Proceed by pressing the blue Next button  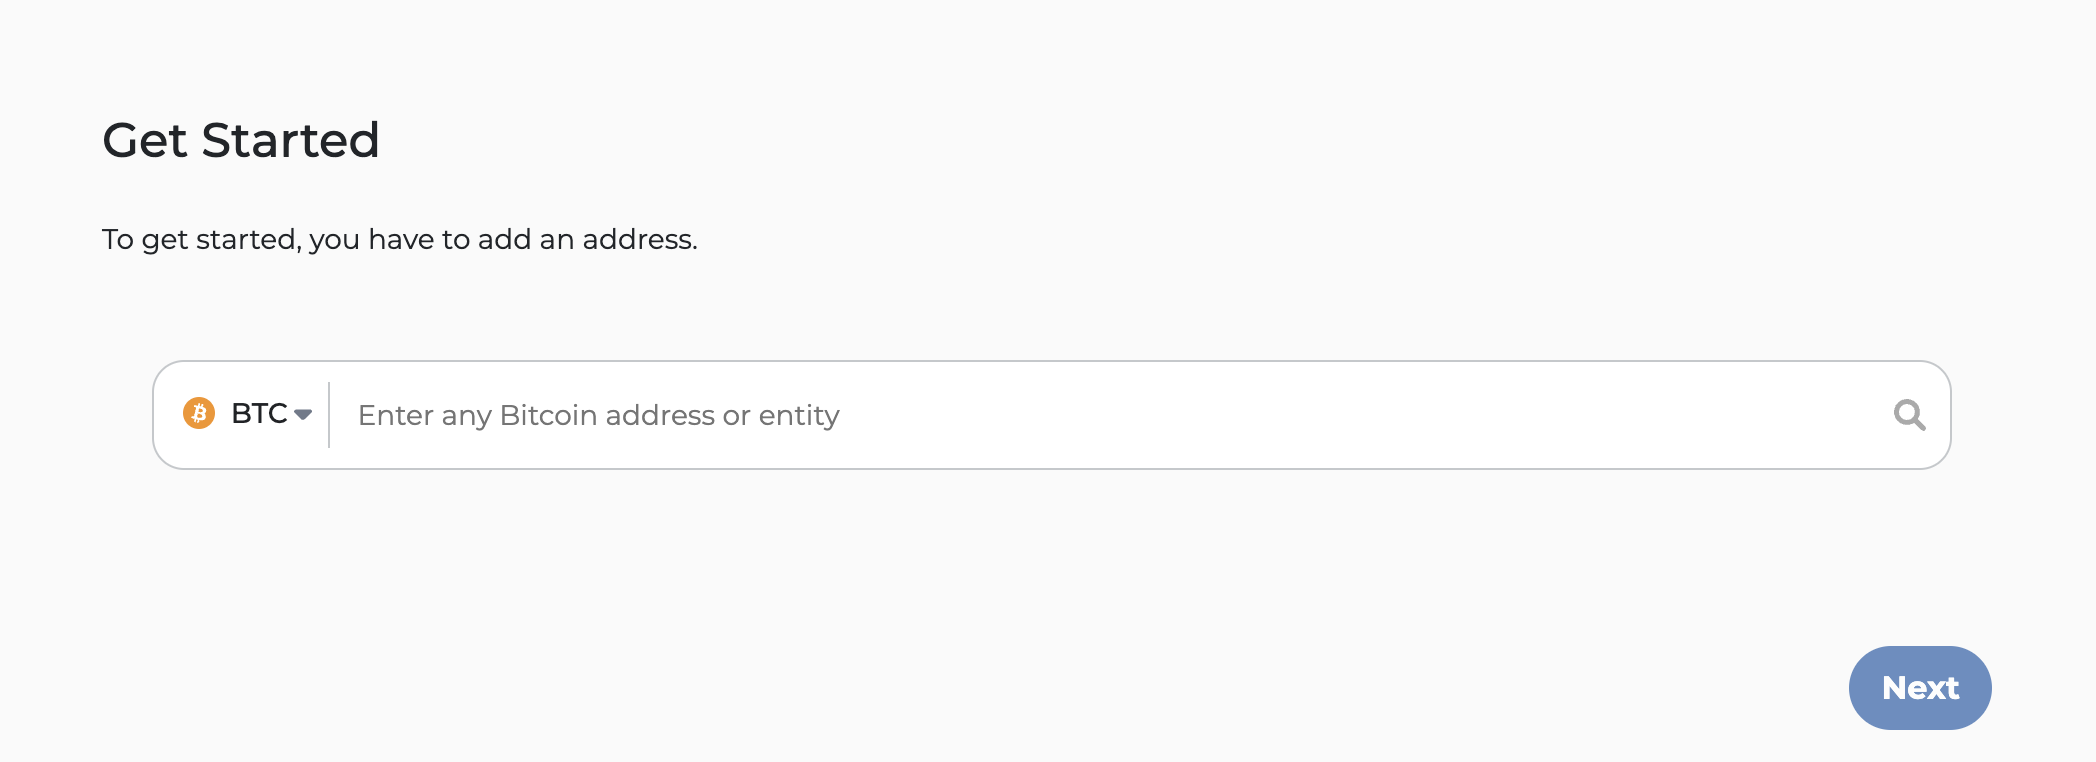[1919, 688]
